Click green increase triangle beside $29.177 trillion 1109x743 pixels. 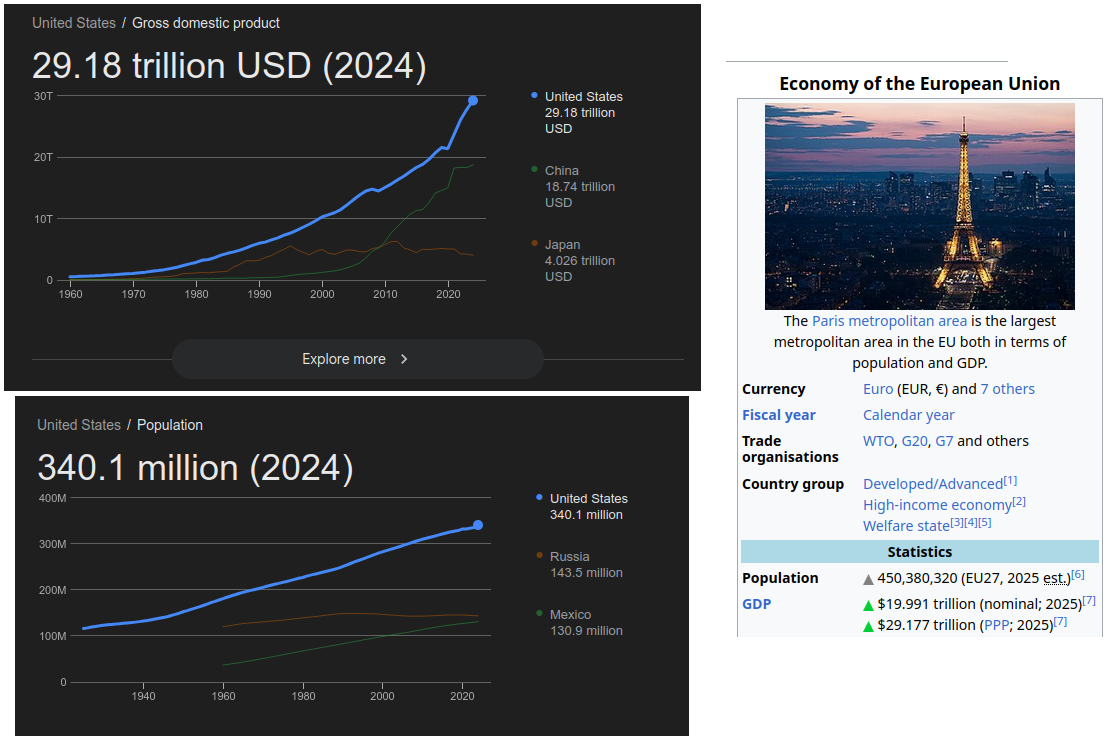click(x=869, y=626)
